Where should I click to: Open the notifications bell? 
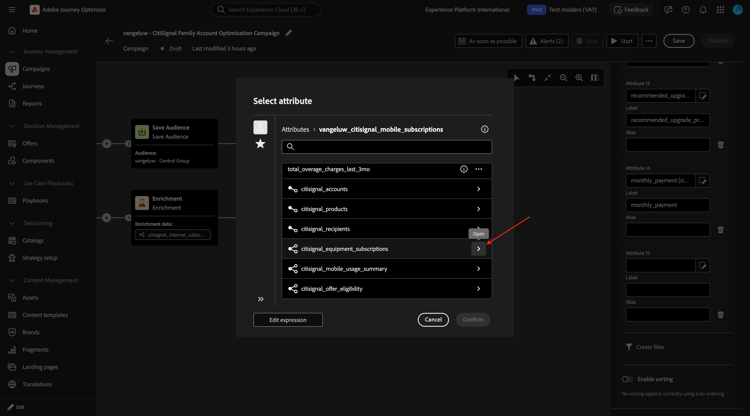(x=703, y=10)
